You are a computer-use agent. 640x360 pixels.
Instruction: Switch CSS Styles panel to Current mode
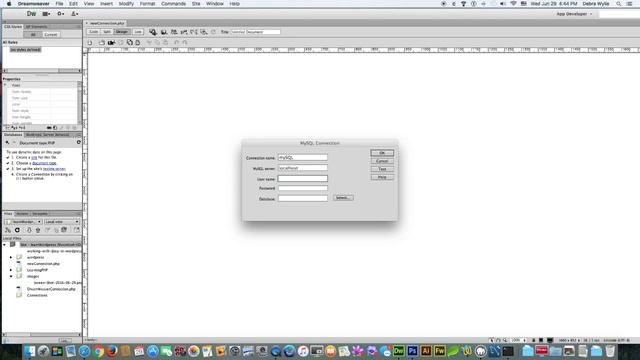pyautogui.click(x=51, y=35)
